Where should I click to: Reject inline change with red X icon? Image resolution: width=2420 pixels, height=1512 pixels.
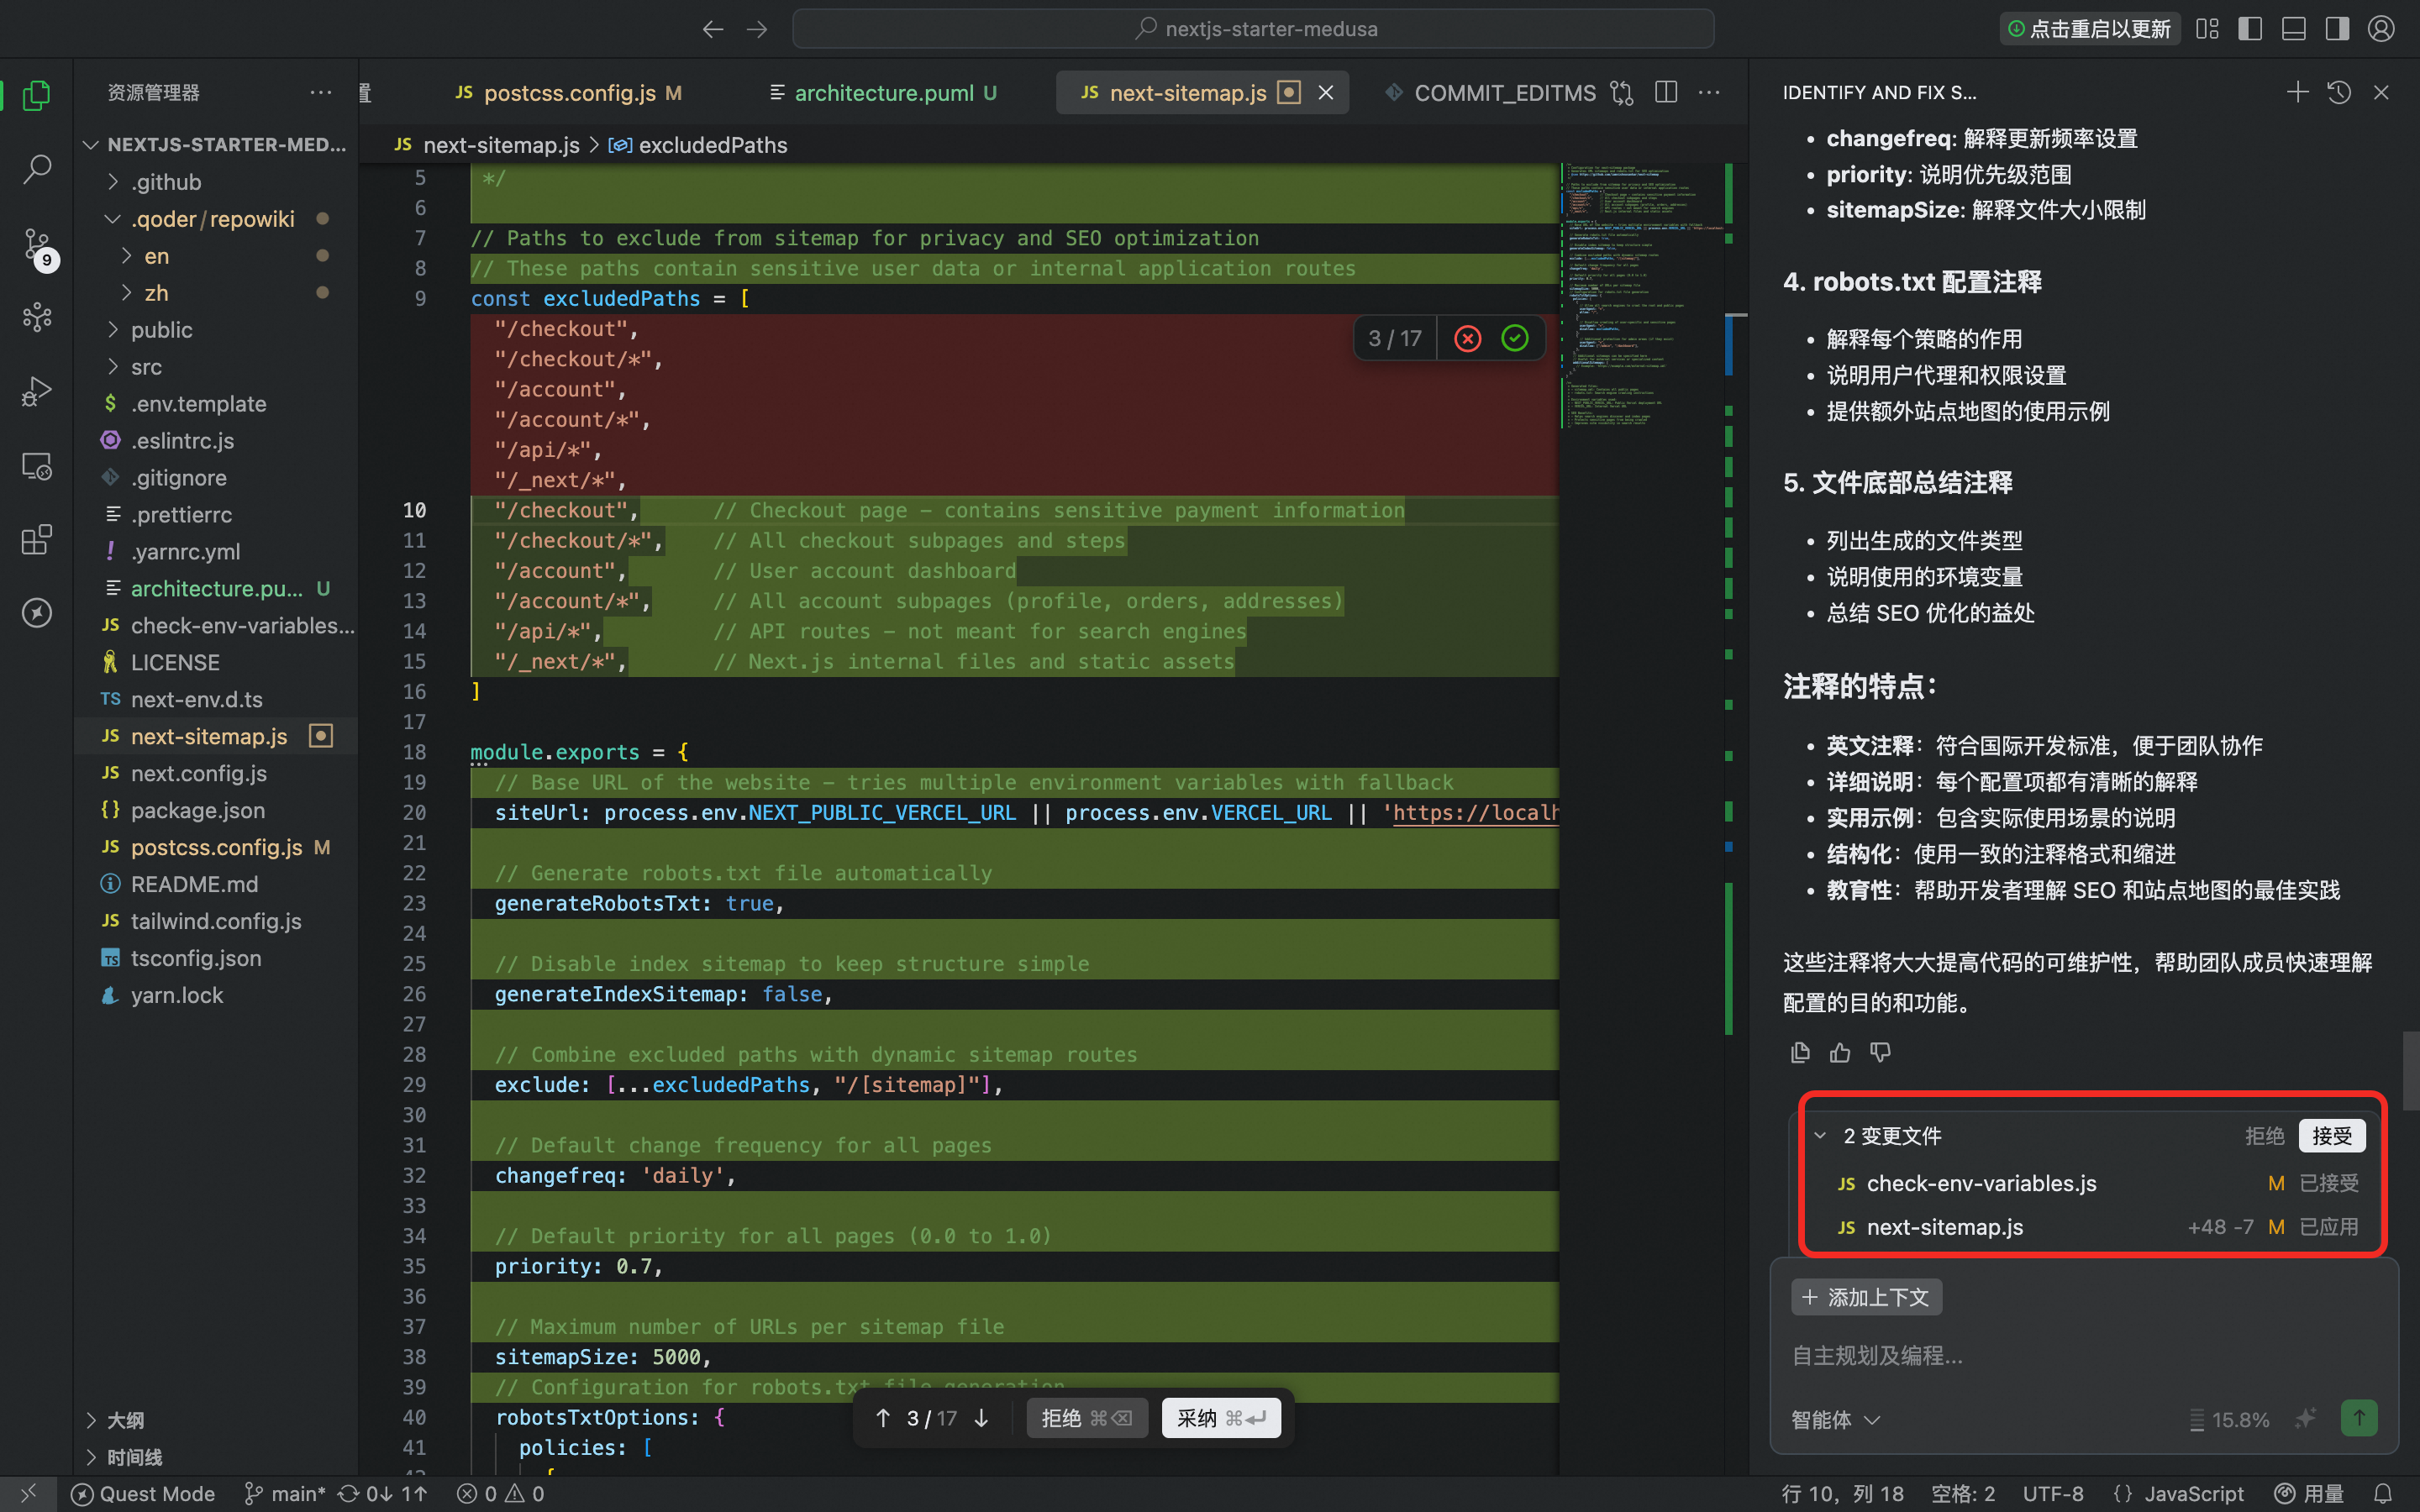(x=1467, y=339)
